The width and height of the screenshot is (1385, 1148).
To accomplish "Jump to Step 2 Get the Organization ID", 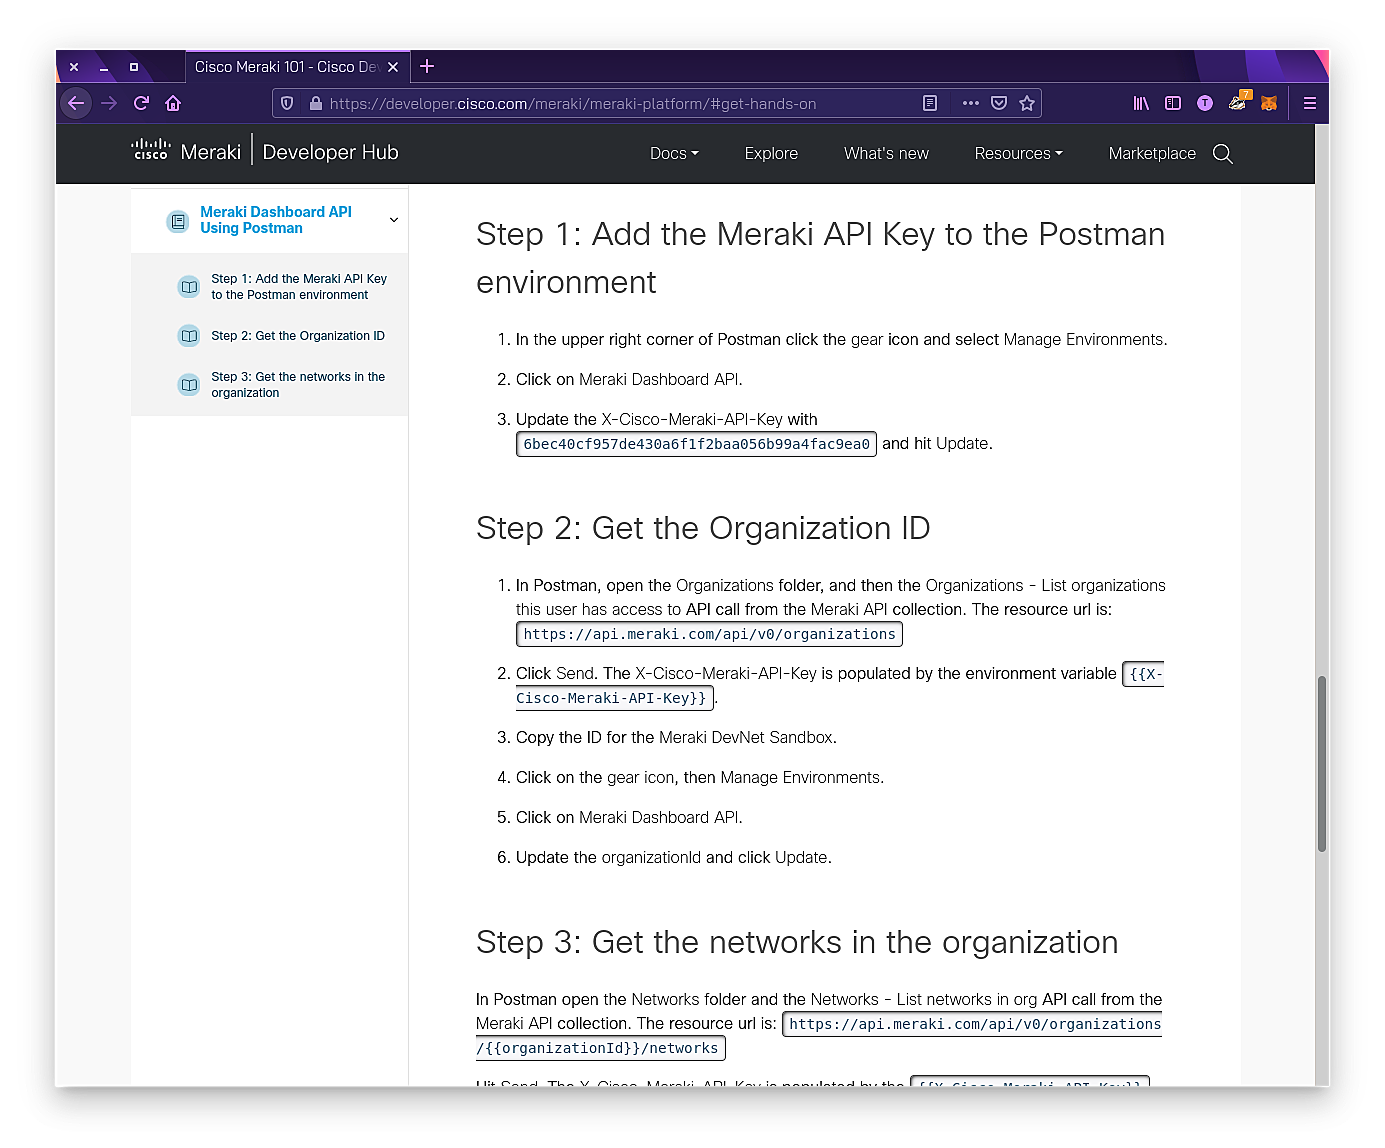I will (298, 336).
